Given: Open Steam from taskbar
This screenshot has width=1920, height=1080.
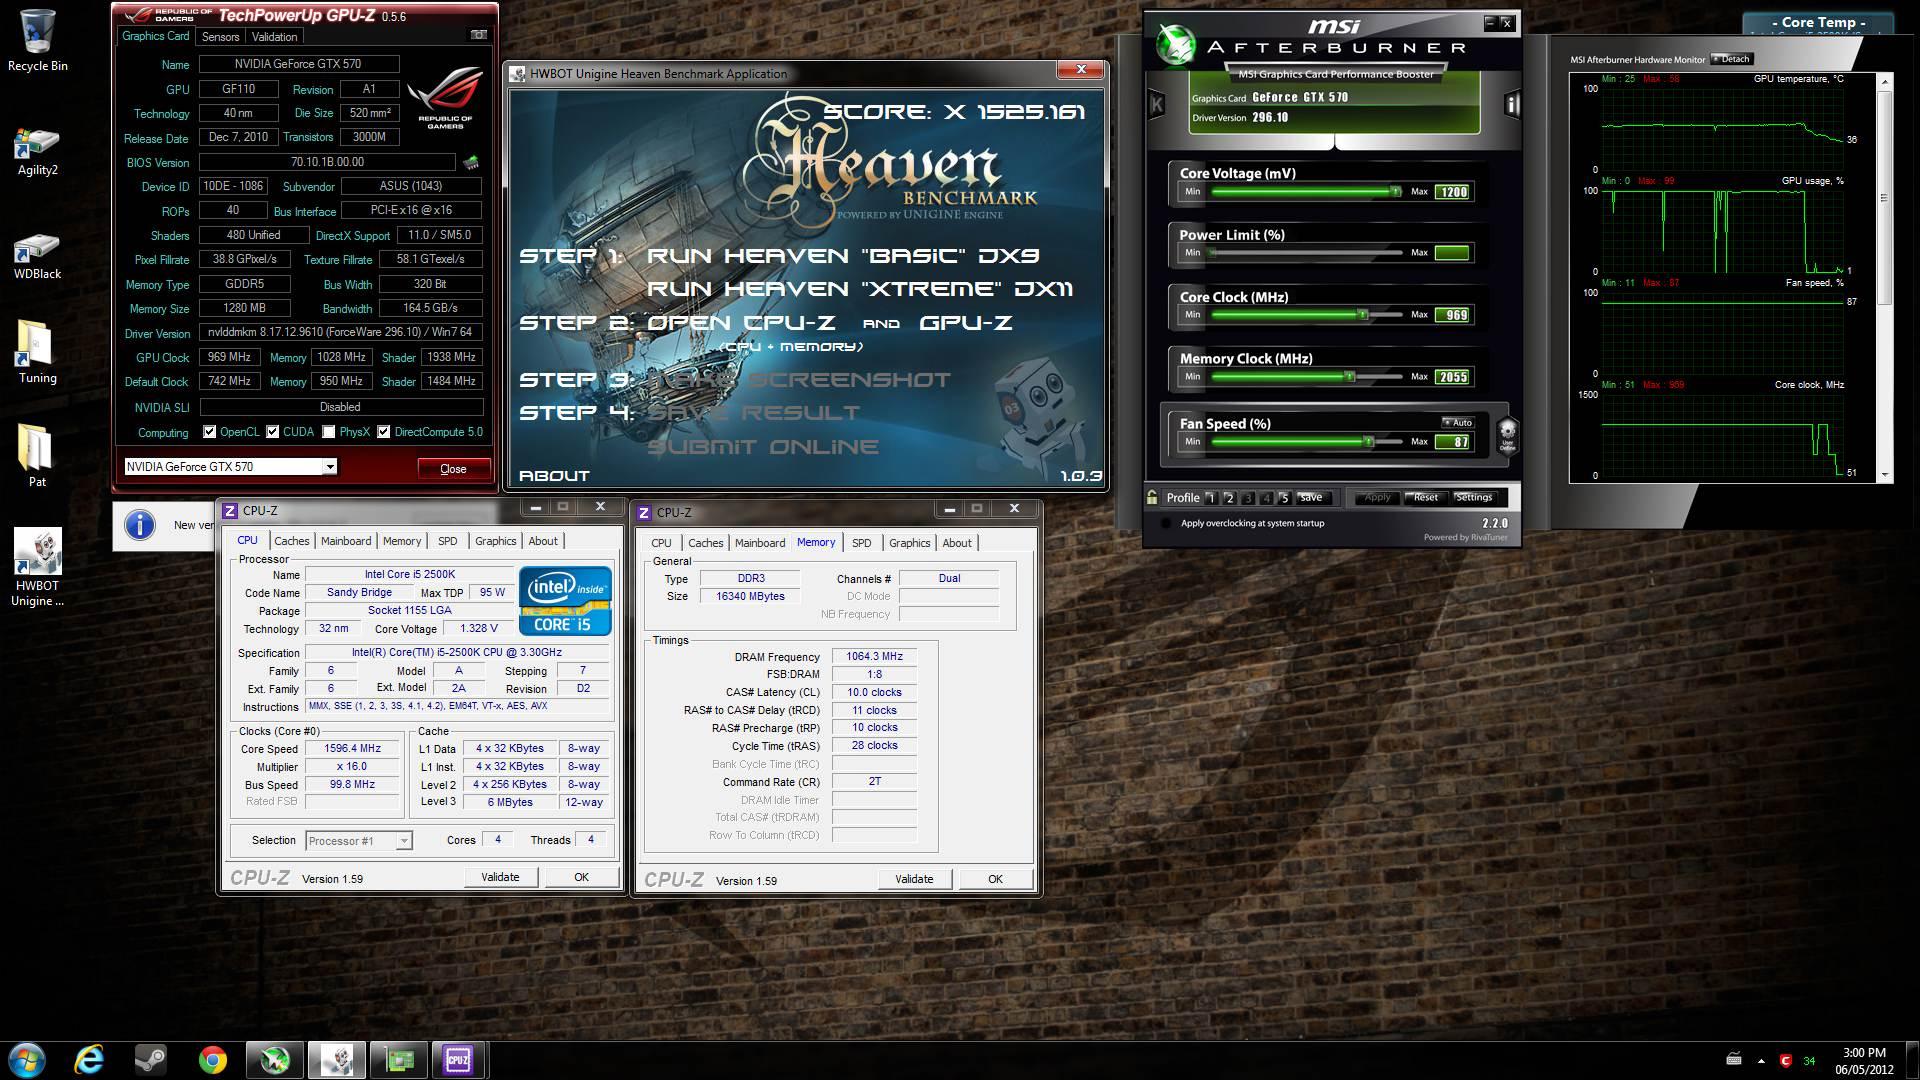Looking at the screenshot, I should coord(151,1059).
